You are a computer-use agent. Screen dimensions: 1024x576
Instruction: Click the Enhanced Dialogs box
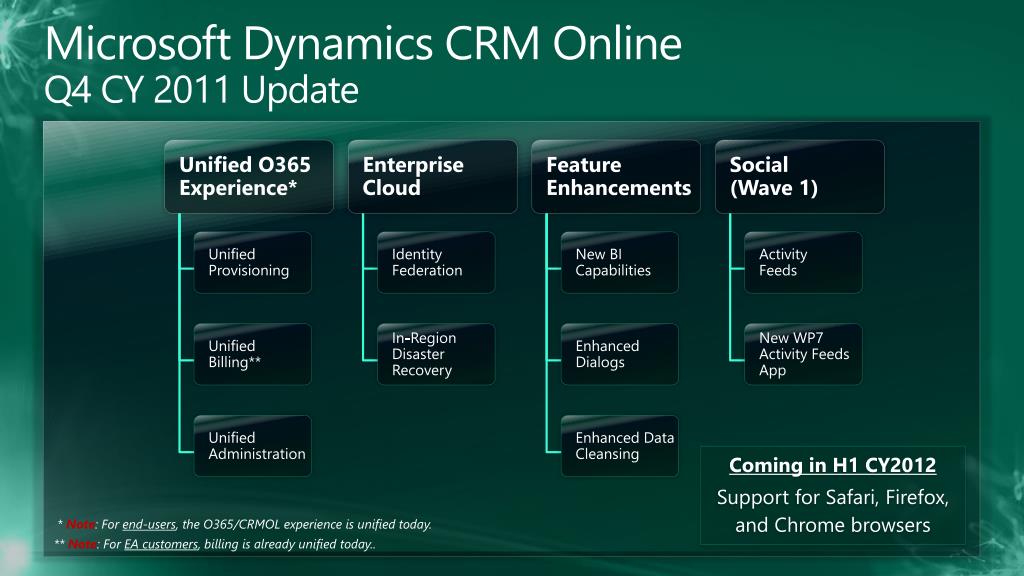point(620,354)
